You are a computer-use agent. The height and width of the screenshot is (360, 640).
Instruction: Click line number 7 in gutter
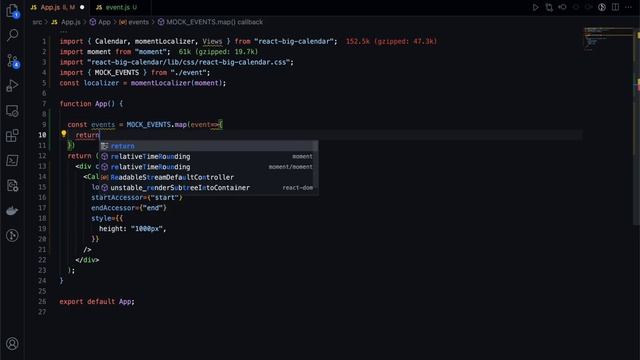point(44,104)
